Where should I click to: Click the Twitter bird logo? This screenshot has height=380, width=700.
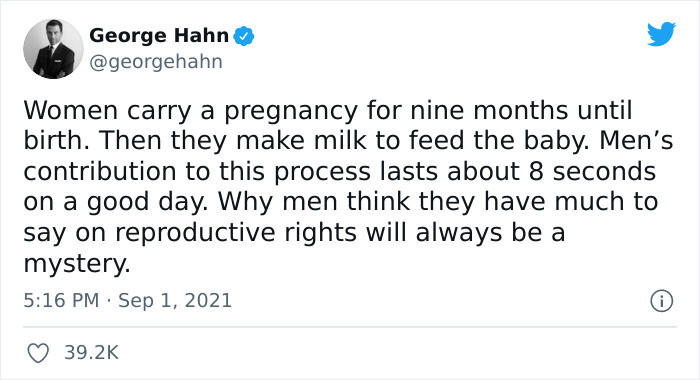click(x=661, y=34)
